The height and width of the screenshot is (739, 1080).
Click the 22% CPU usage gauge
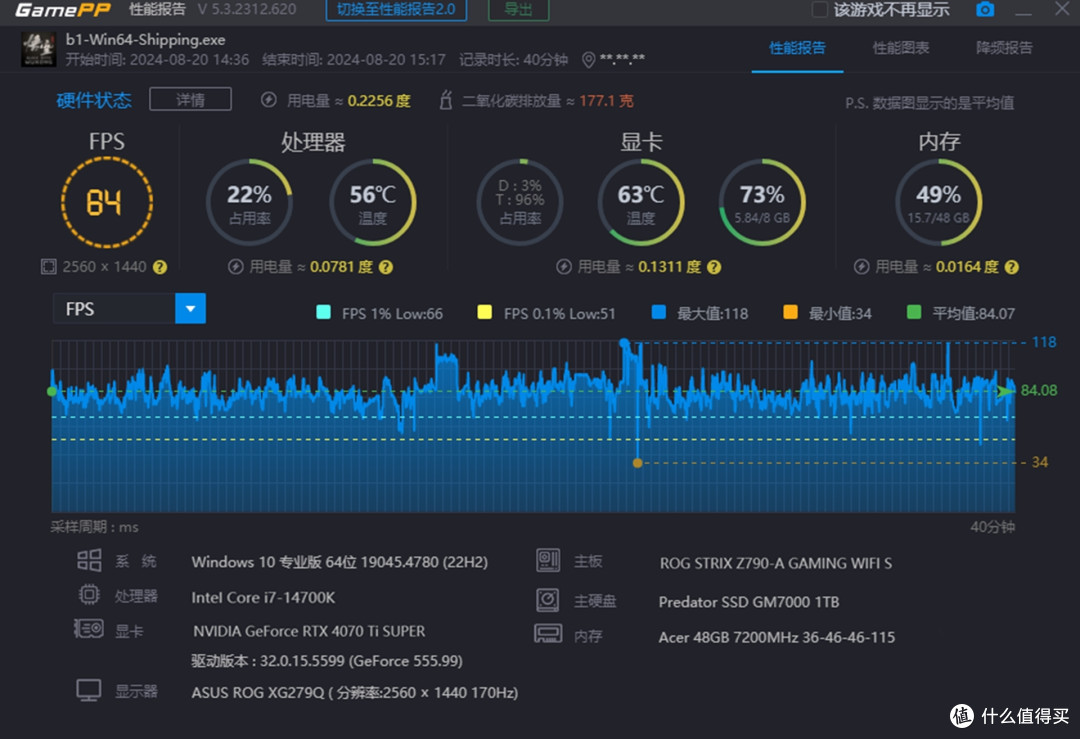coord(249,202)
